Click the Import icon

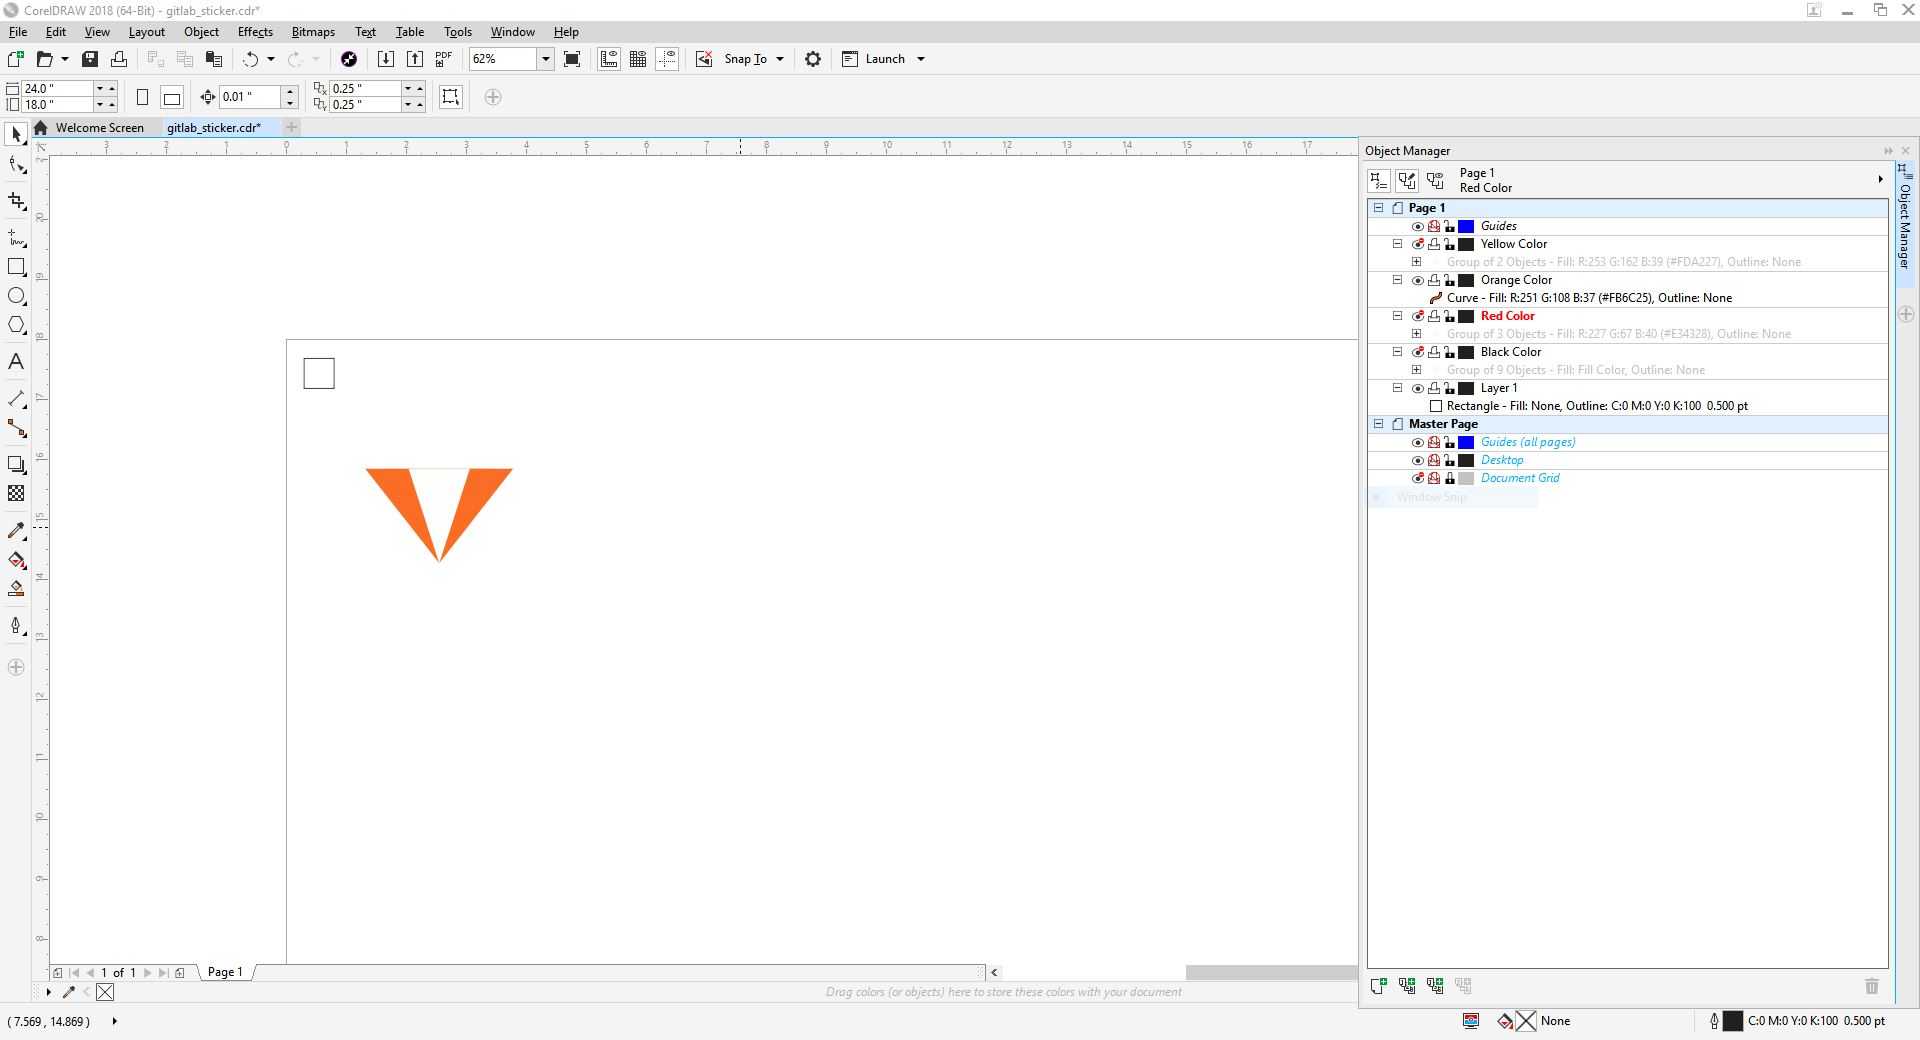click(386, 59)
